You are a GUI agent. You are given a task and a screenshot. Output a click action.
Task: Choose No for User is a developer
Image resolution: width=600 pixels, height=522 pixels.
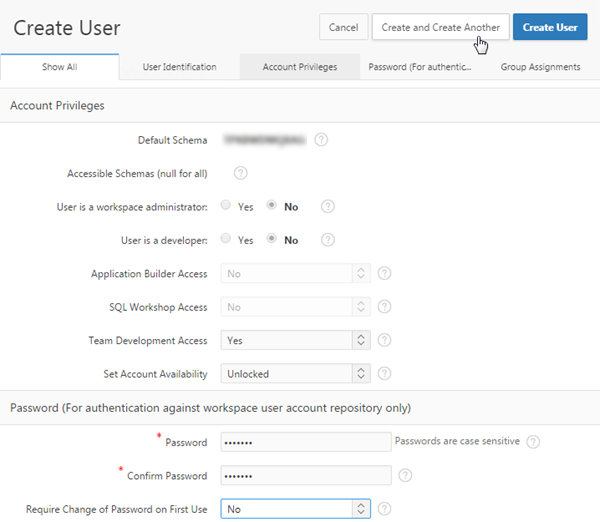coord(272,239)
